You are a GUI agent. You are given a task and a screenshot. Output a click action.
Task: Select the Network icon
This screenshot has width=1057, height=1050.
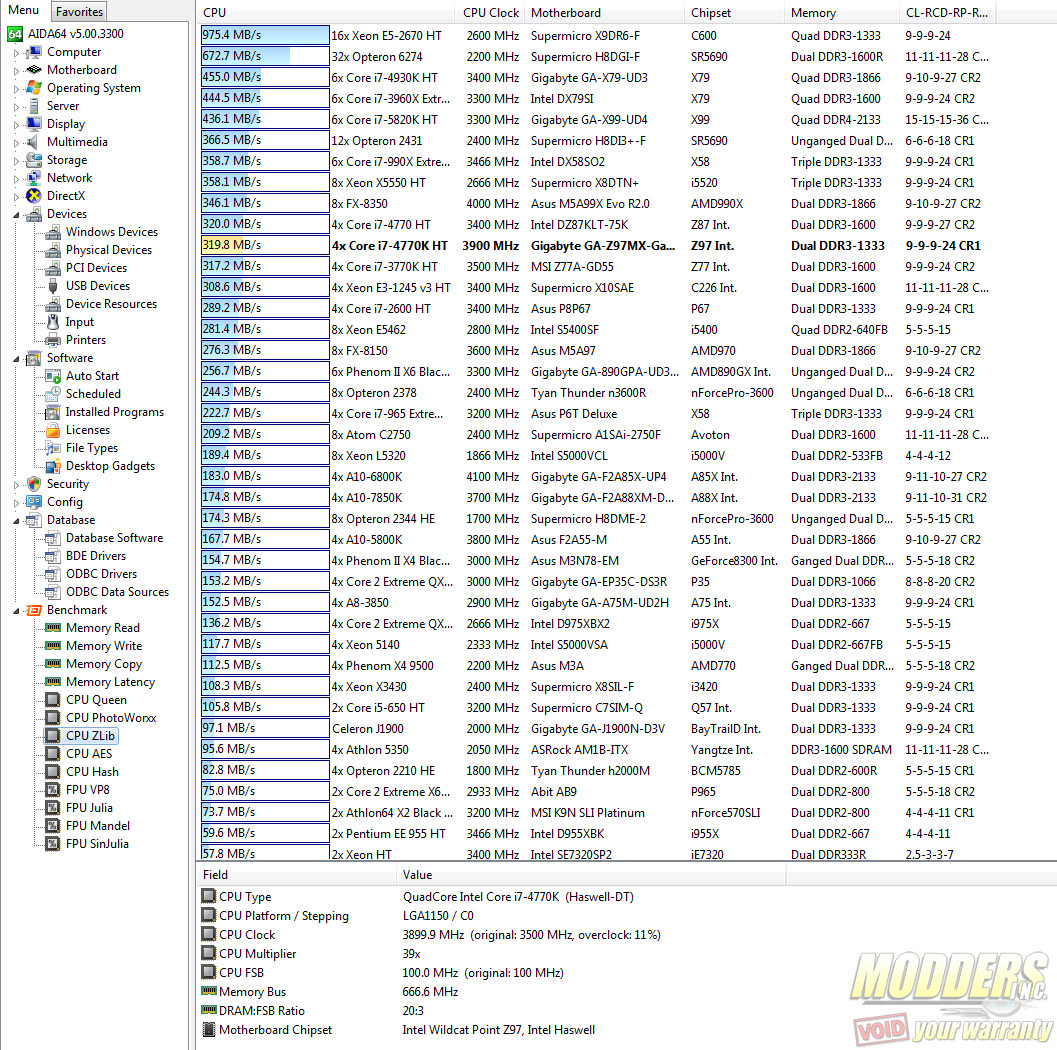pyautogui.click(x=34, y=178)
